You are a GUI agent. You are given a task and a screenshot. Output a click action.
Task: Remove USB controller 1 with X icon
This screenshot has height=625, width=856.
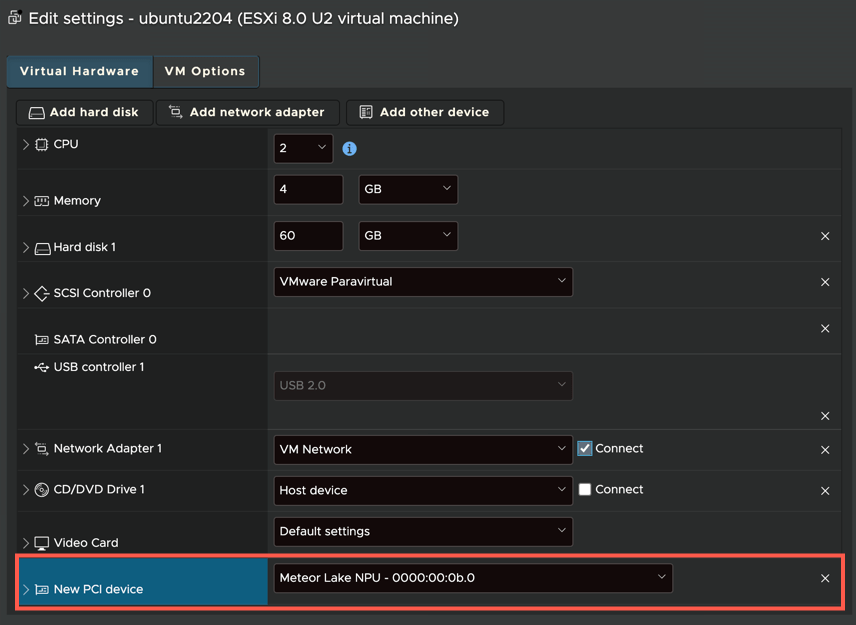point(825,415)
